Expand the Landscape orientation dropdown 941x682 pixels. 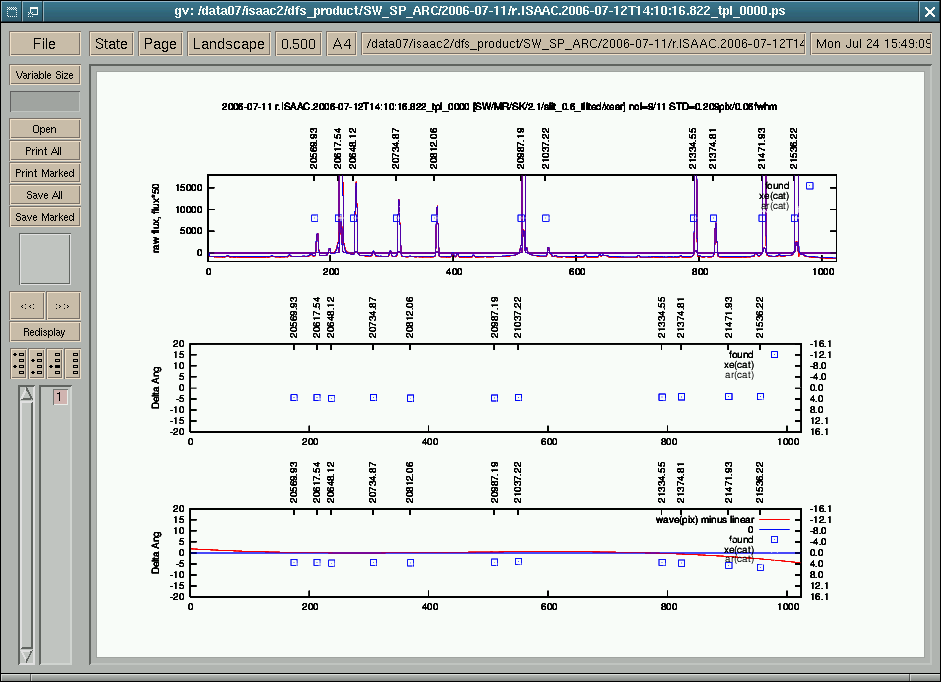coord(229,44)
